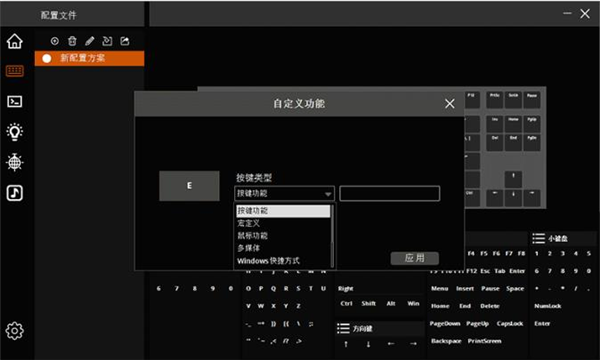
Task: Pick Menu in the key list
Action: coord(440,288)
